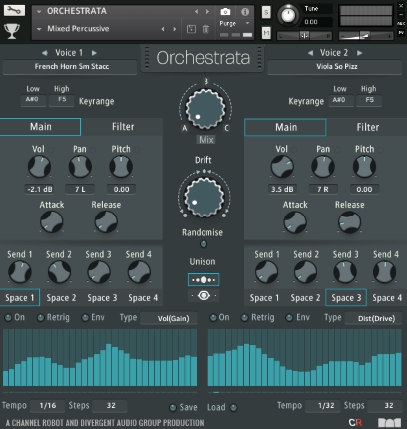Click the Voice 1 Attack knob
This screenshot has height=429, width=407.
coord(52,222)
